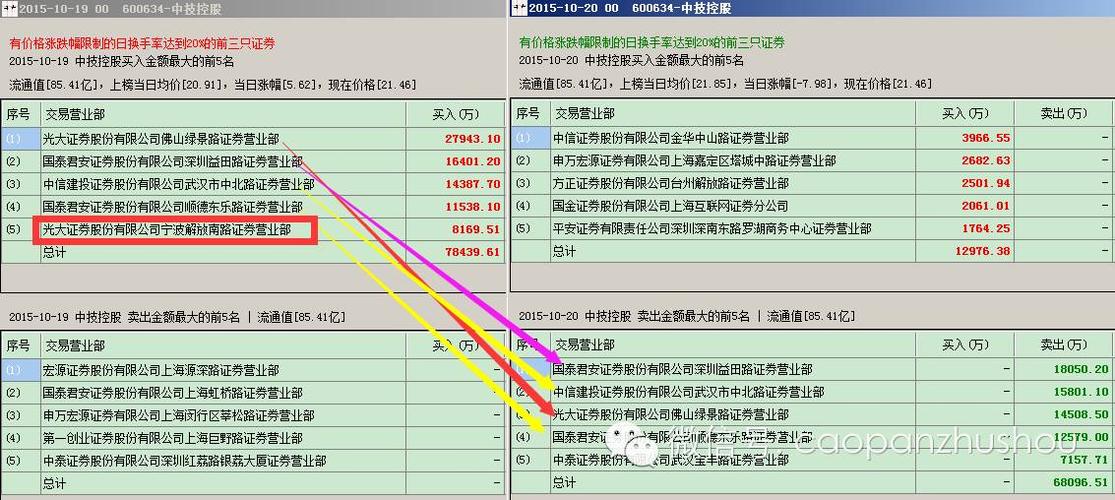This screenshot has height=500, width=1115.
Task: Click the line with 上榜当日均价[20.91]
Action: click(x=213, y=85)
